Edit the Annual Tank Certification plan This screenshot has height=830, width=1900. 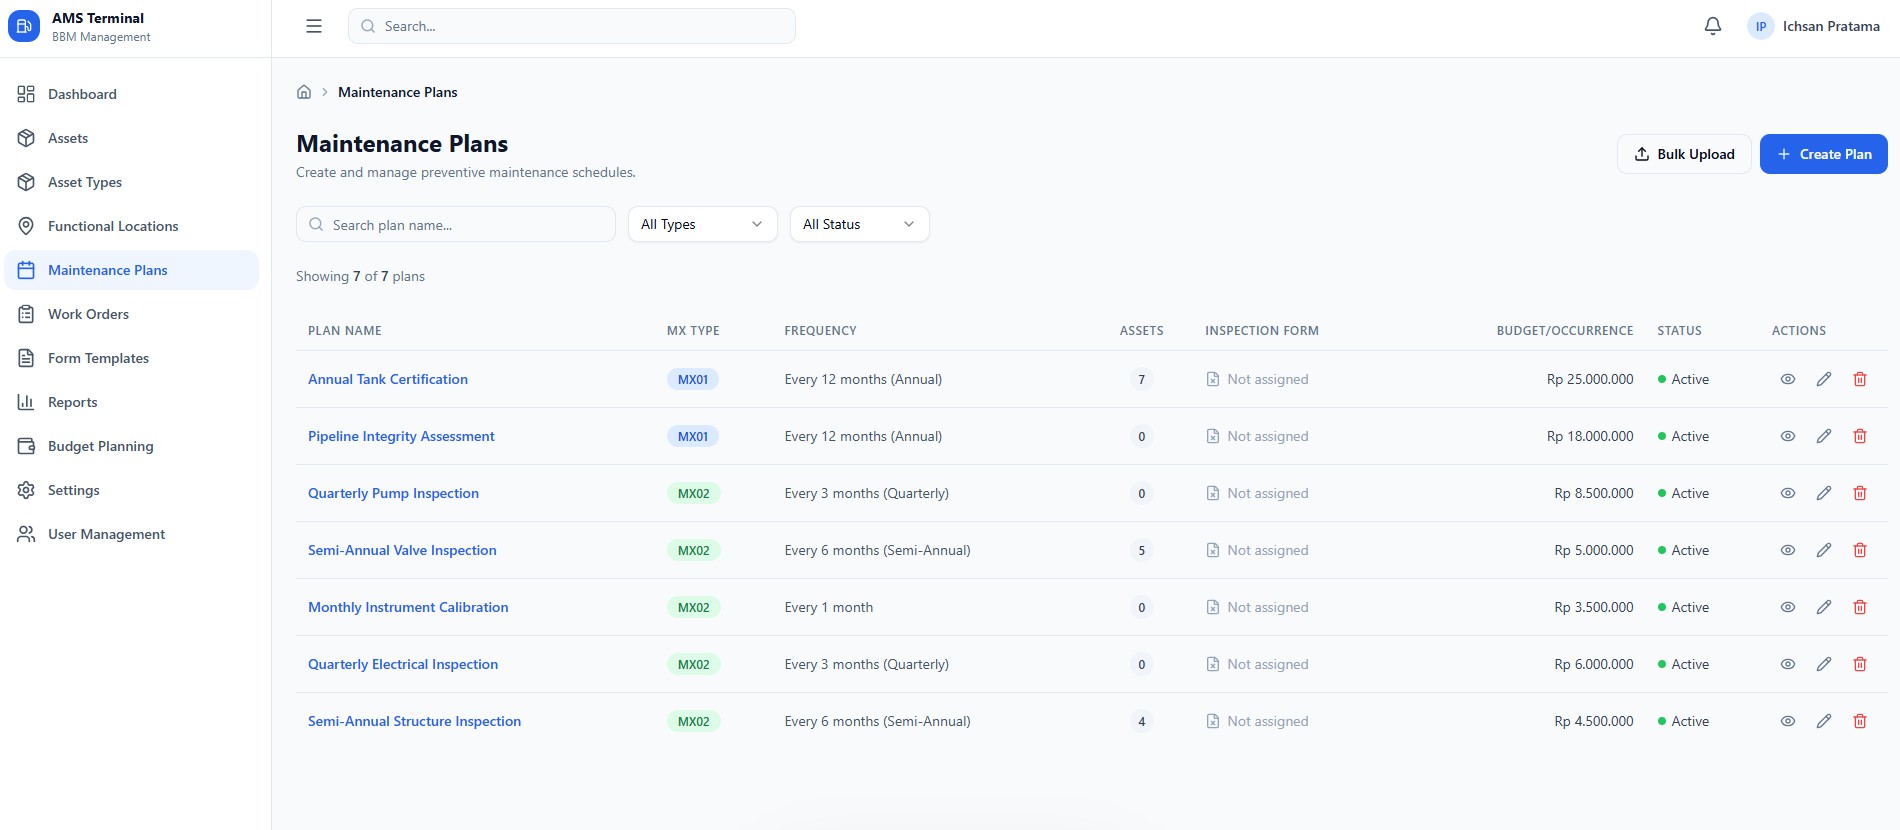click(x=1823, y=379)
